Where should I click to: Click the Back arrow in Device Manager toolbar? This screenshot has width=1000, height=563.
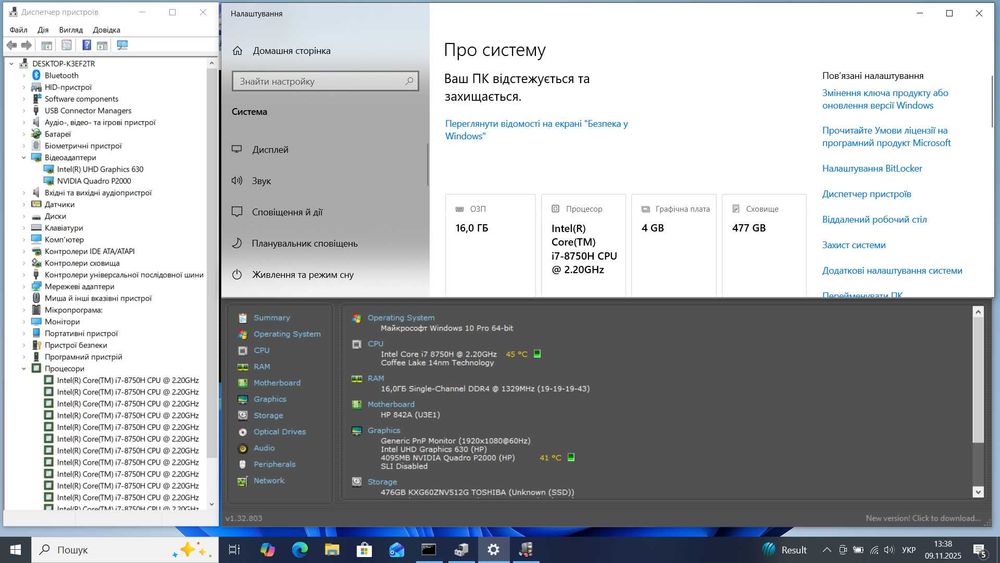coord(11,45)
